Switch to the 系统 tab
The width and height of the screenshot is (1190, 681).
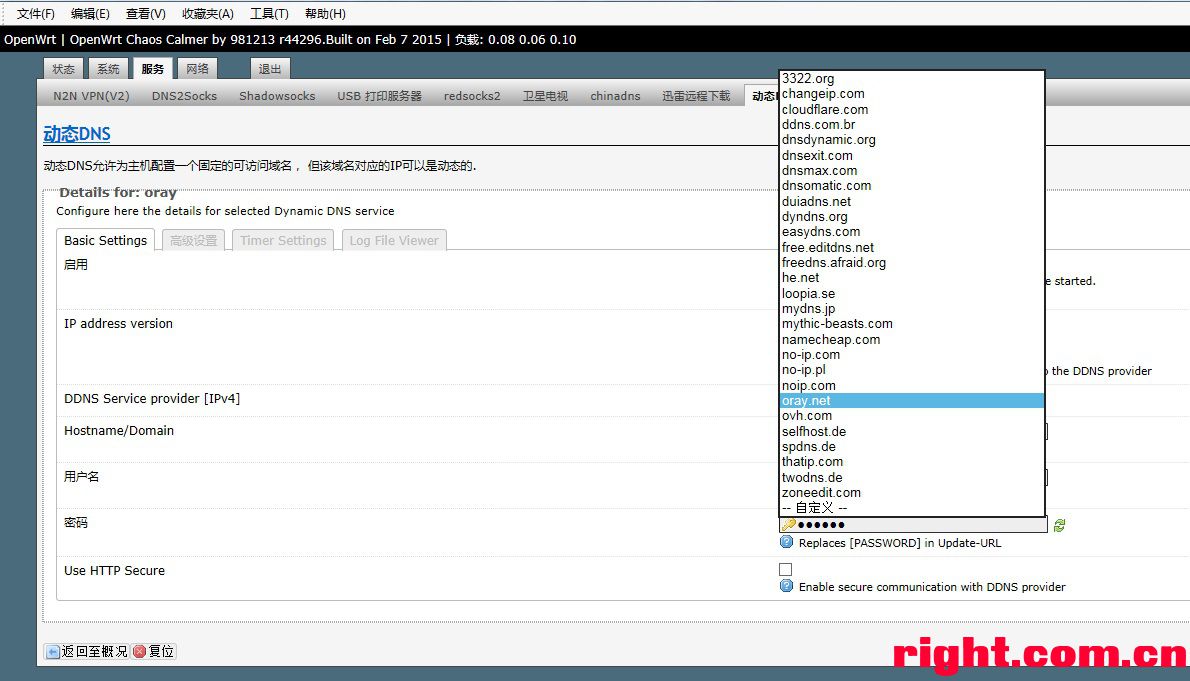click(108, 69)
